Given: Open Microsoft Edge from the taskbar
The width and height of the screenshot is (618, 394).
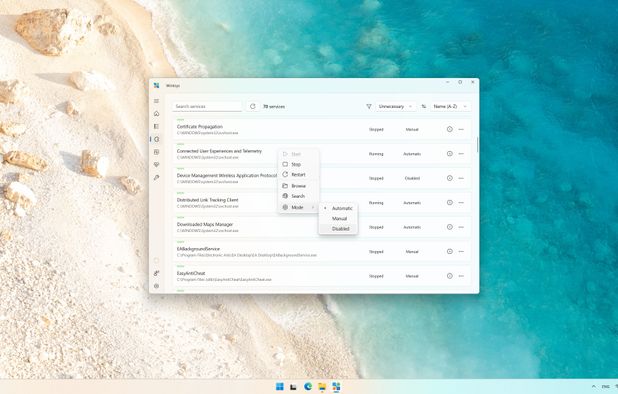Looking at the screenshot, I should pyautogui.click(x=308, y=387).
